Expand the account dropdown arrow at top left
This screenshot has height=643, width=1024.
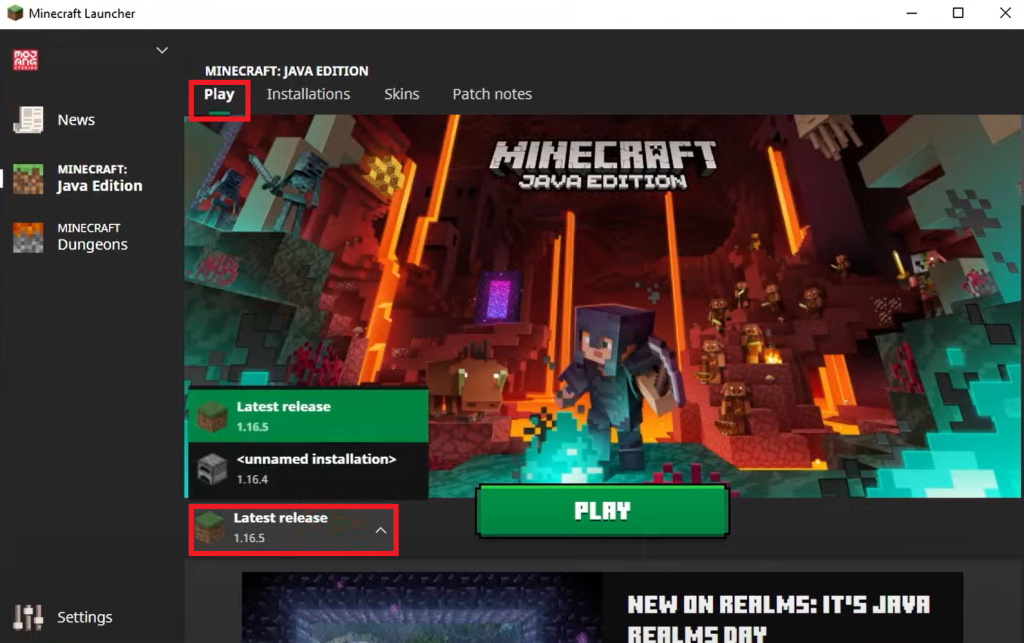(x=160, y=48)
